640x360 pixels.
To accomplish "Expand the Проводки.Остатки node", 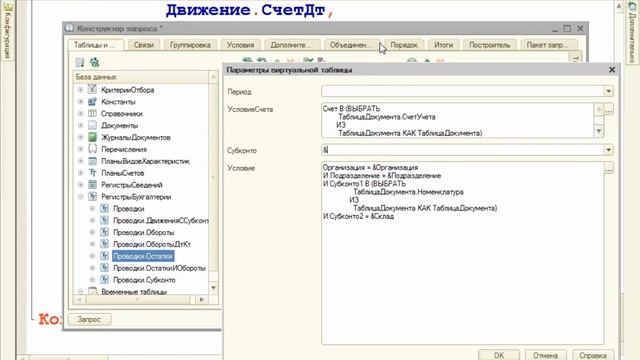I will click(x=92, y=256).
